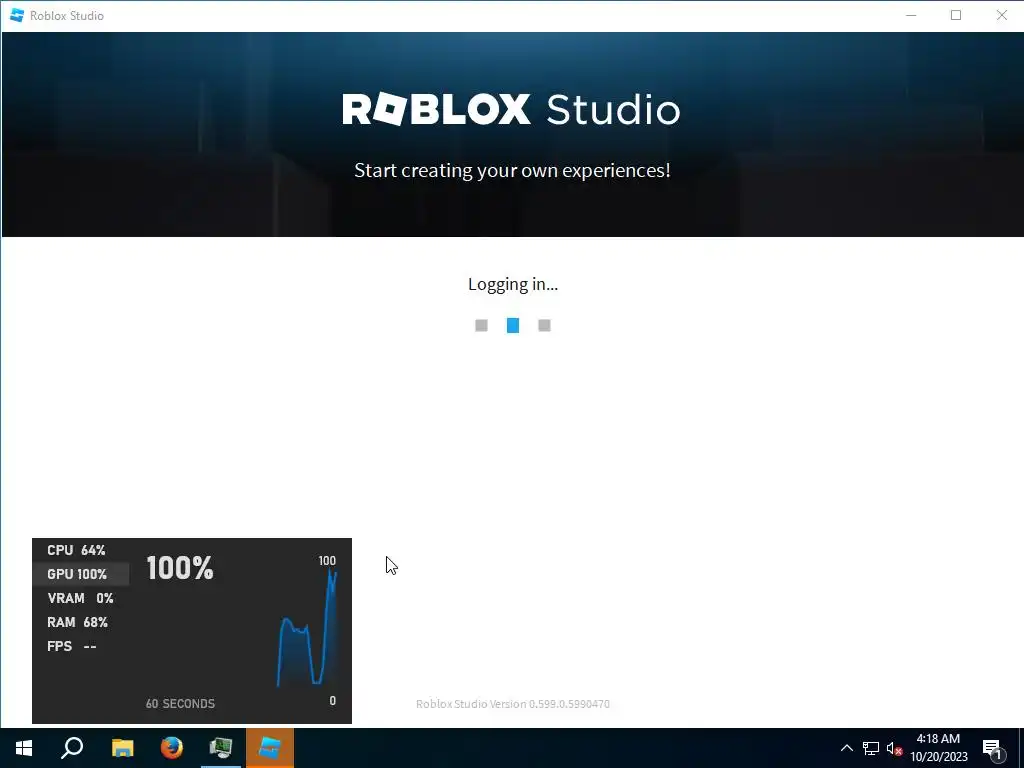Screen dimensions: 1024x768
Task: Click the Roblox Studio version text
Action: pos(513,704)
